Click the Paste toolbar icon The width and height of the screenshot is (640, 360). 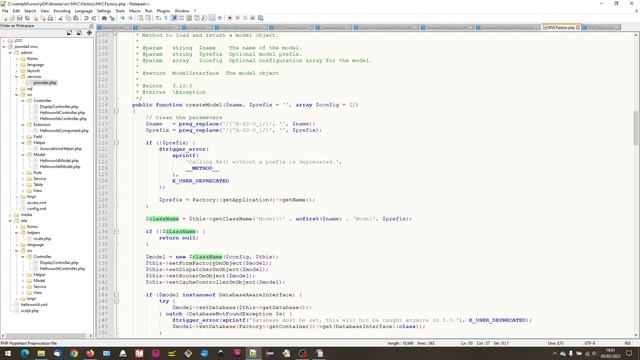coord(76,18)
